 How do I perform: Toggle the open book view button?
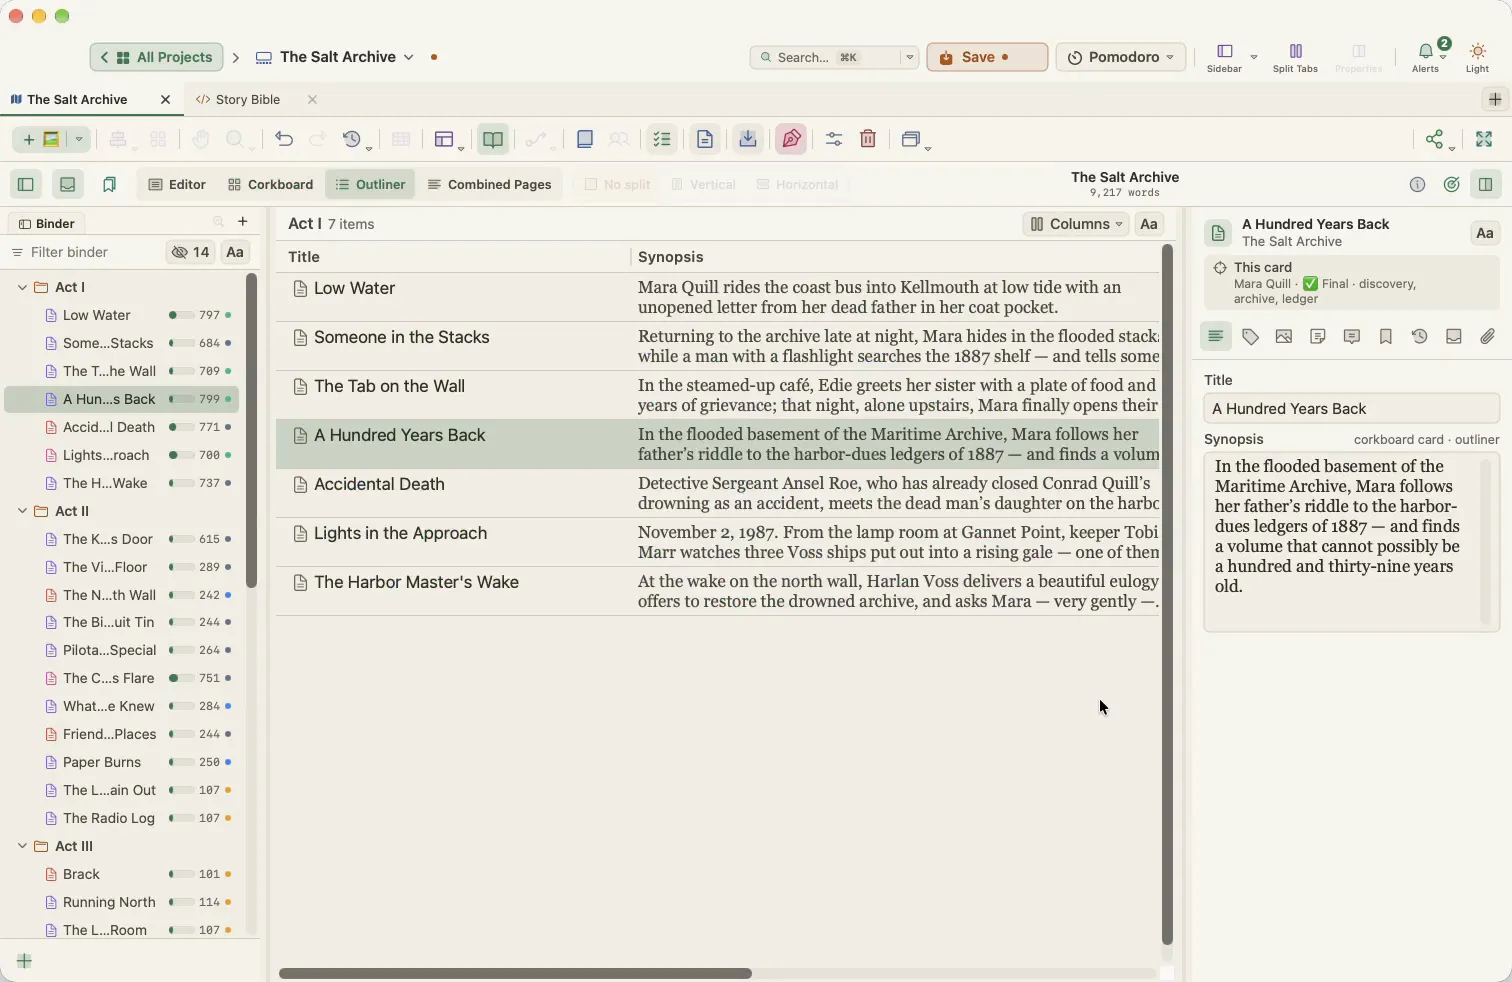493,140
